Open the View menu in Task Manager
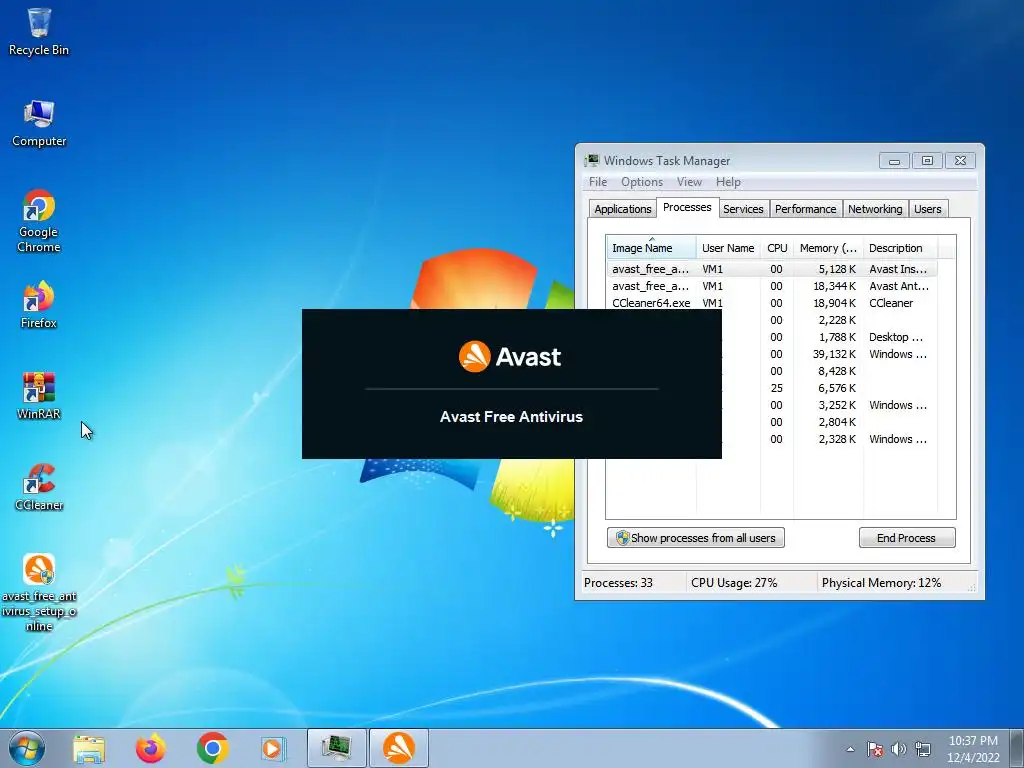 tap(689, 182)
